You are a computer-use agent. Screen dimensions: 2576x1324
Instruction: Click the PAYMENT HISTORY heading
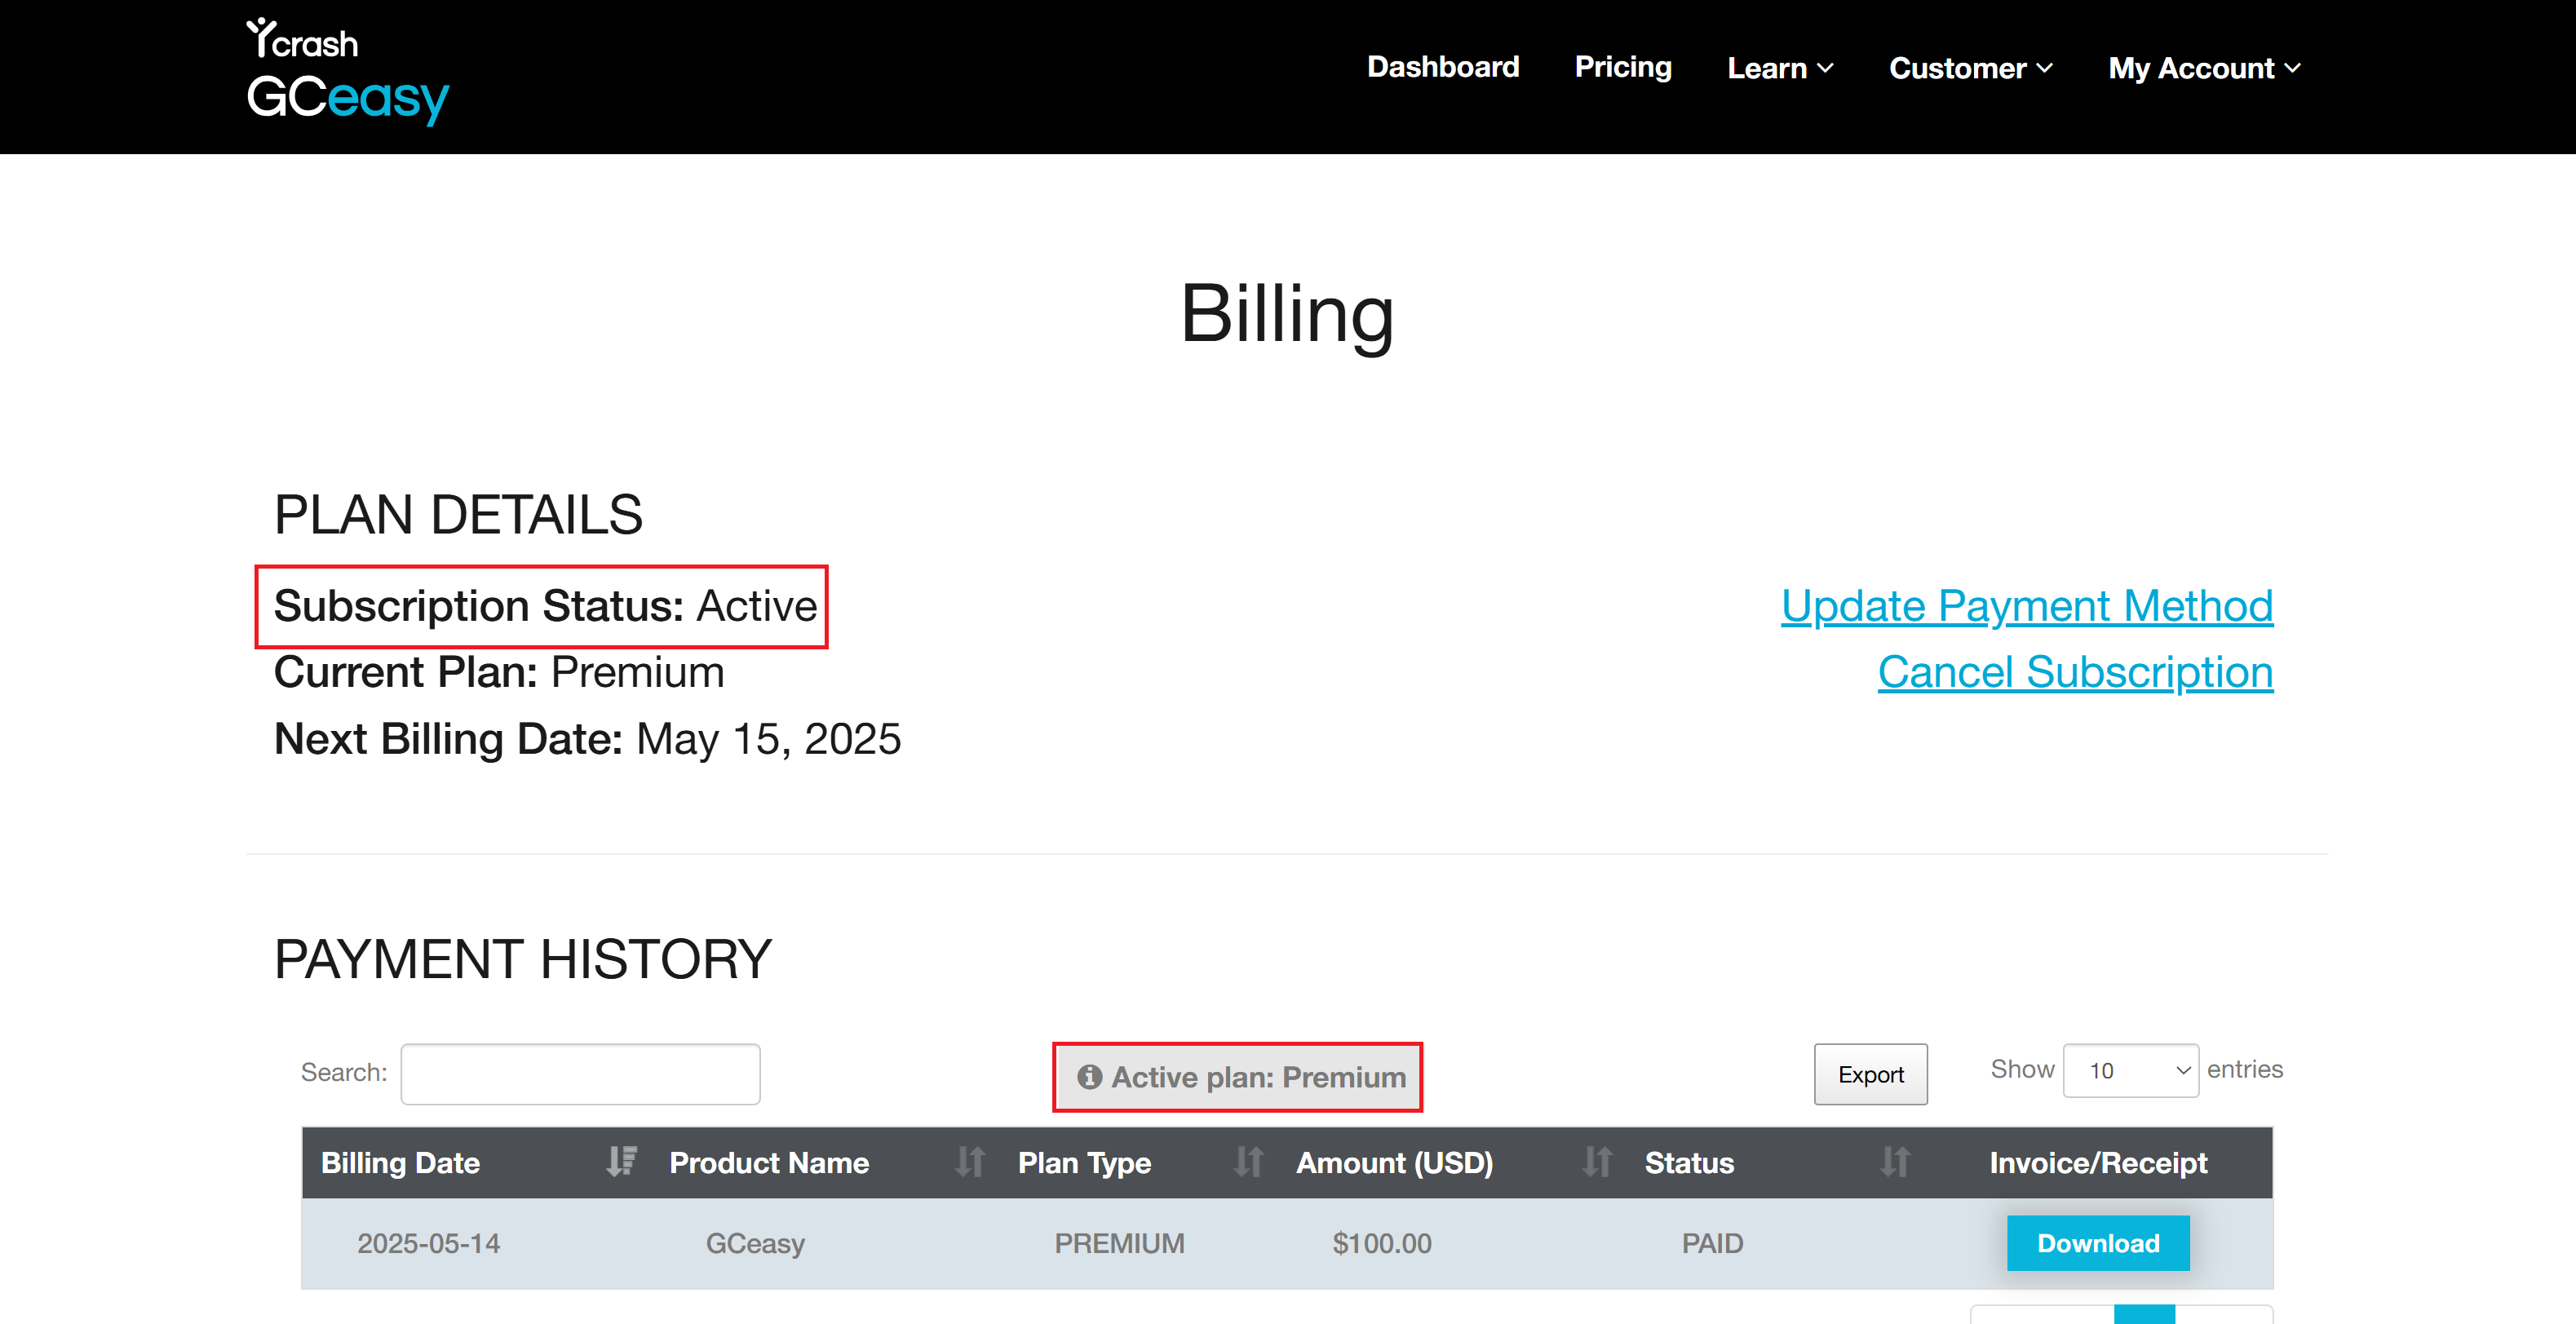[522, 959]
